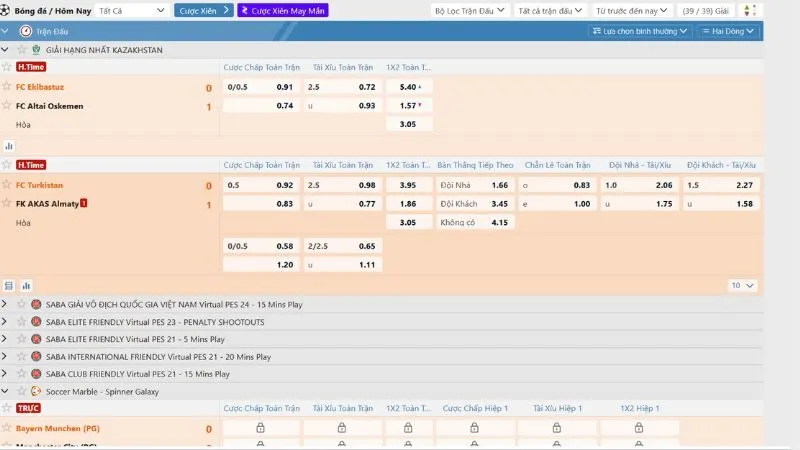Open statistics chart icon under FC Altai Oskemen match
The image size is (800, 450).
(x=9, y=145)
